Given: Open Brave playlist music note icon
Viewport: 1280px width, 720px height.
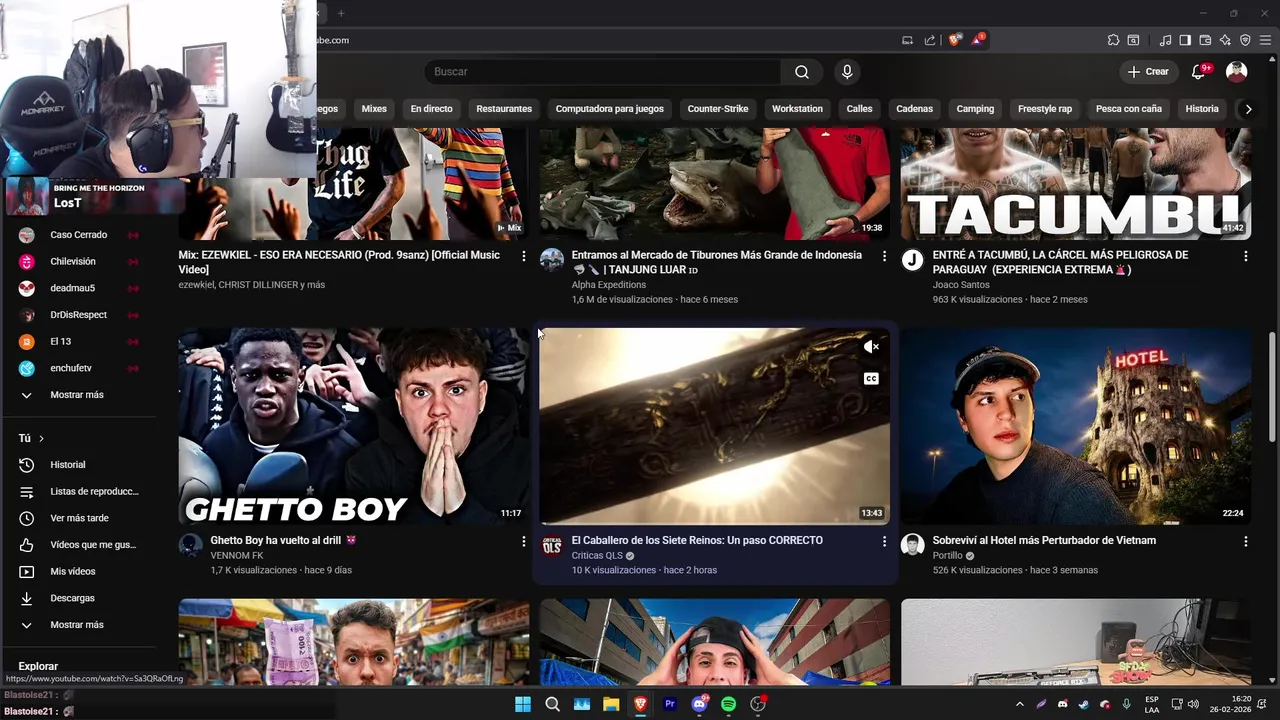Looking at the screenshot, I should coord(1165,40).
